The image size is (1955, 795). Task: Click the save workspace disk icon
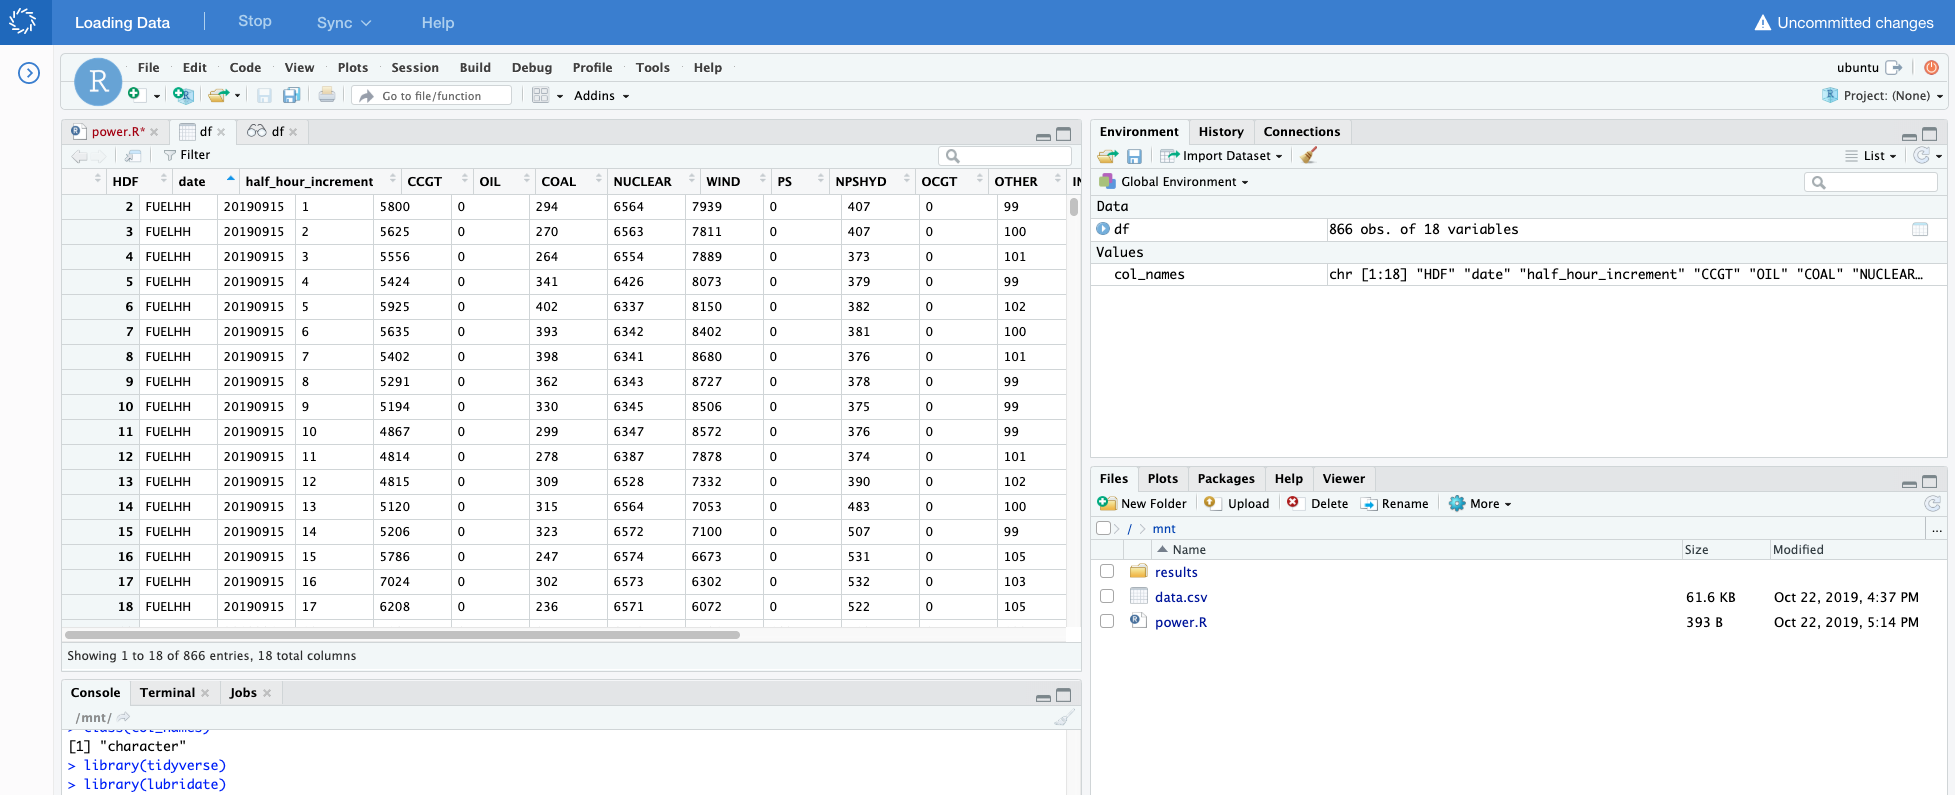pyautogui.click(x=1134, y=156)
